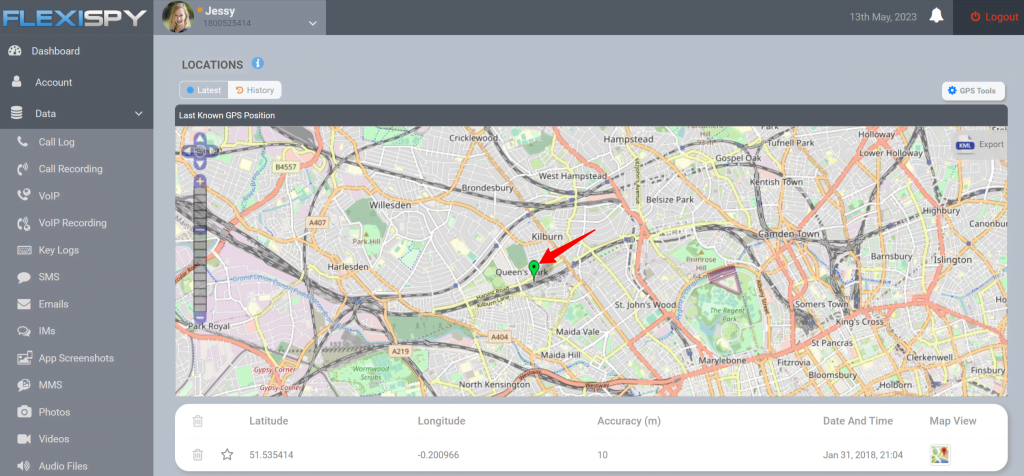Open GPS Tools button
This screenshot has width=1024, height=476.
(x=972, y=91)
